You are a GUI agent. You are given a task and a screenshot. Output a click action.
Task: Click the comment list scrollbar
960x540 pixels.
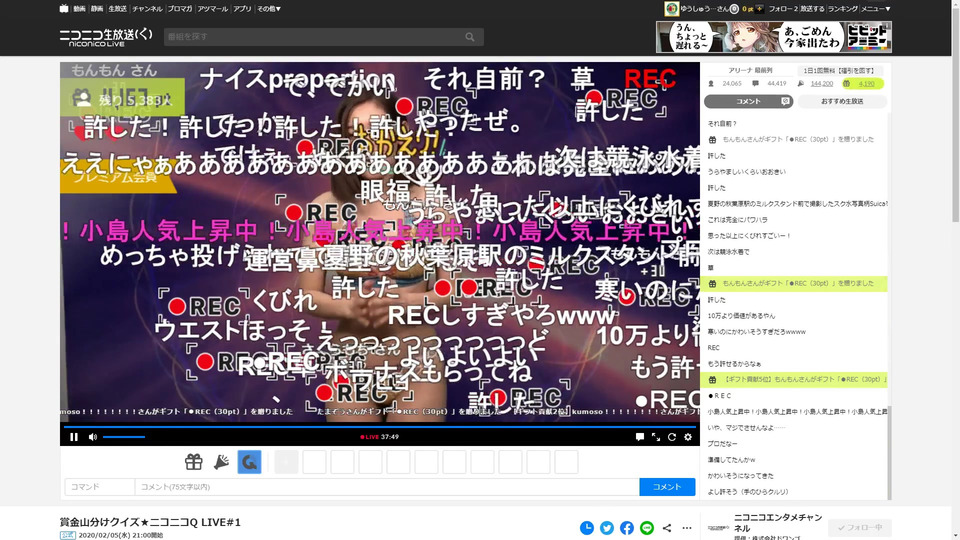point(890,452)
